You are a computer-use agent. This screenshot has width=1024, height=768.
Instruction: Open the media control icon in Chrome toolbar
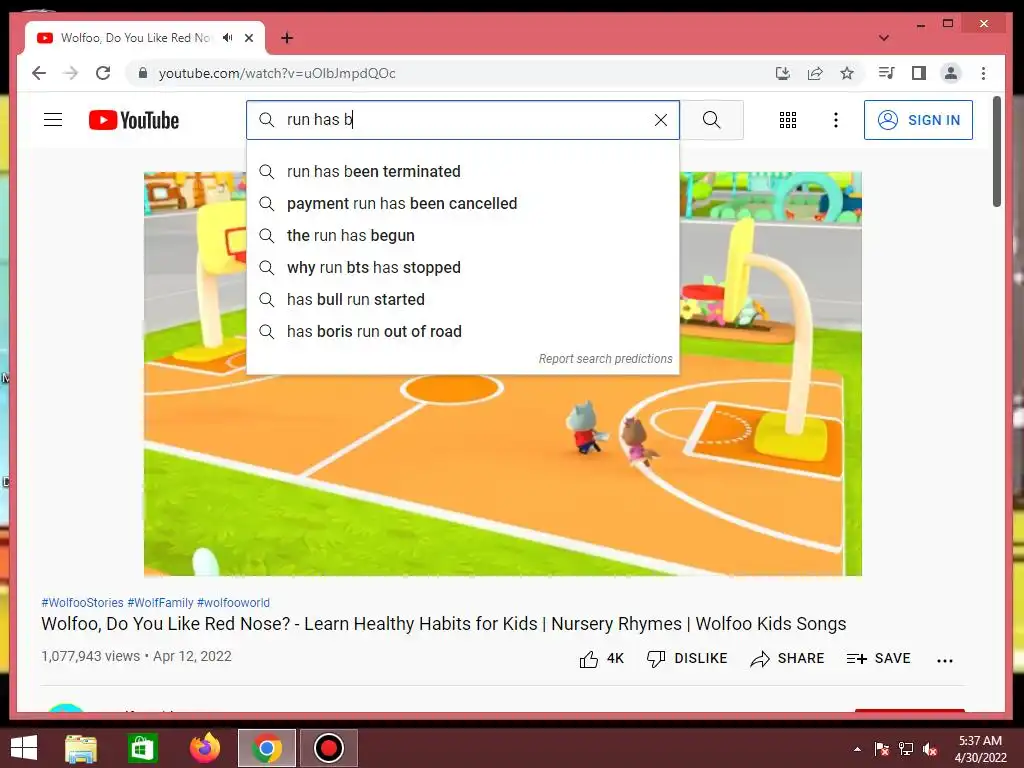pyautogui.click(x=886, y=73)
